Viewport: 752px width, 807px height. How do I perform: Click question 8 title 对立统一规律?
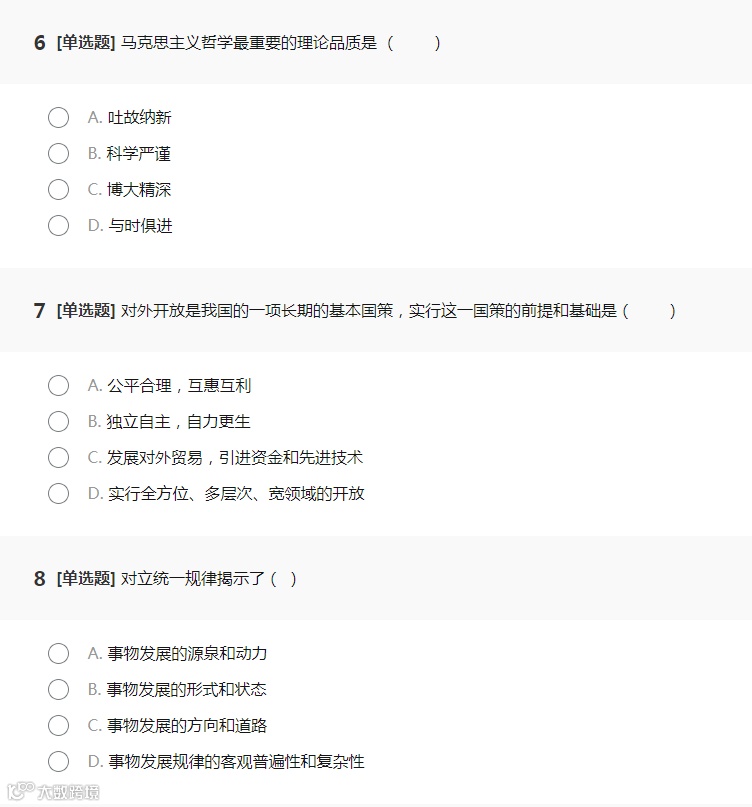[x=194, y=579]
